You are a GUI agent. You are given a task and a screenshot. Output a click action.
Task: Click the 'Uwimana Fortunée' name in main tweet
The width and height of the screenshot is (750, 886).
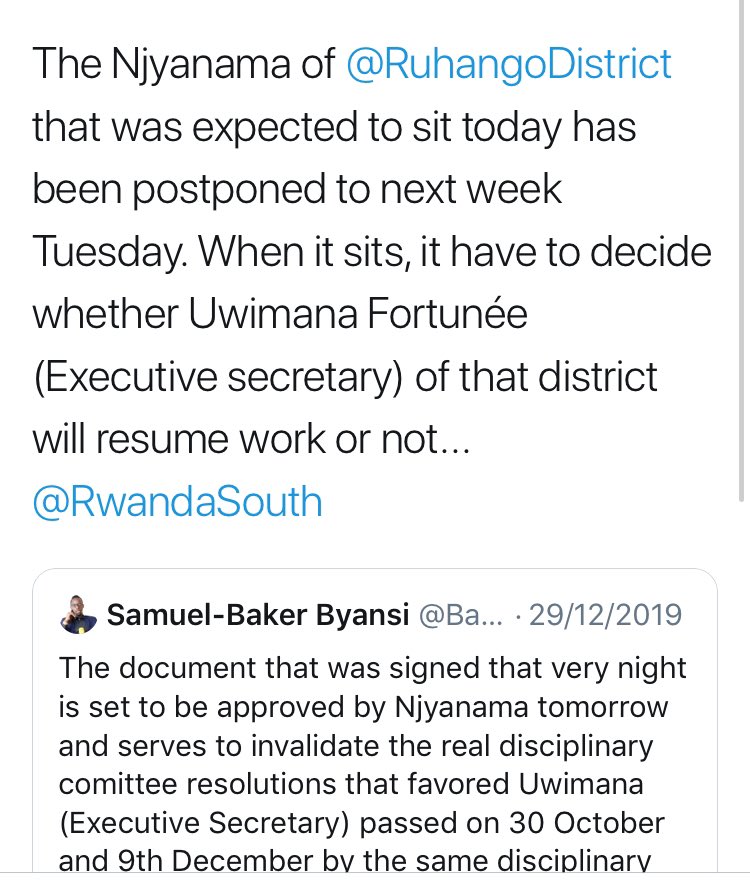coord(357,314)
